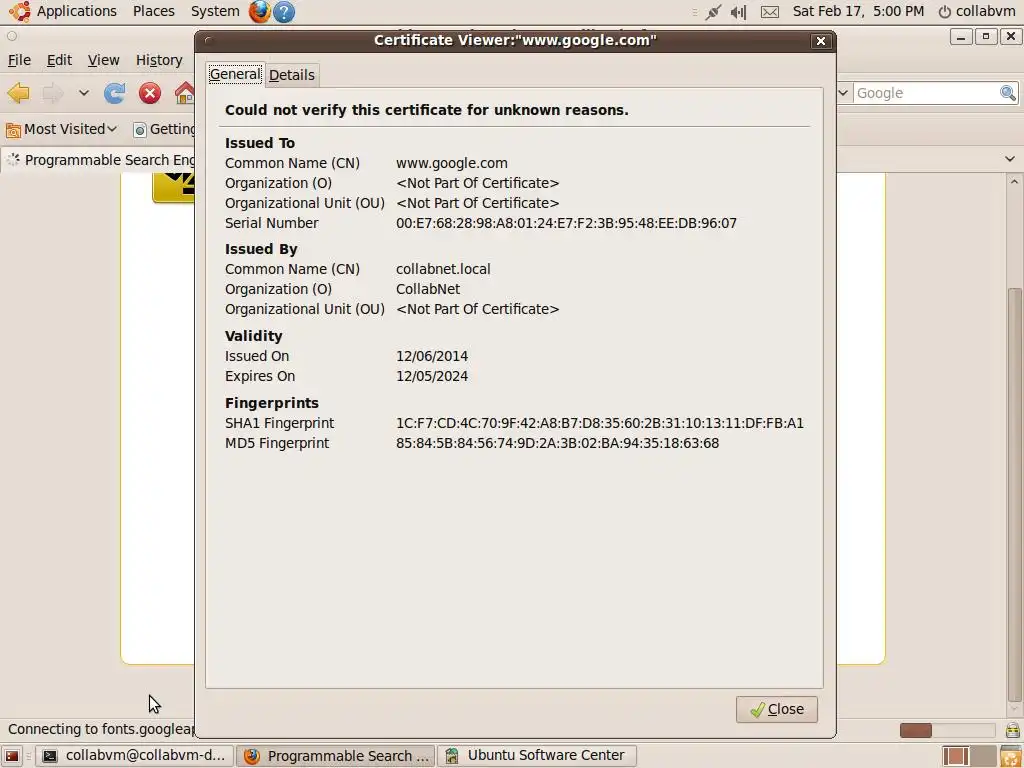Screen dimensions: 1024x768
Task: Open the collabvm user session menu
Action: [x=977, y=11]
